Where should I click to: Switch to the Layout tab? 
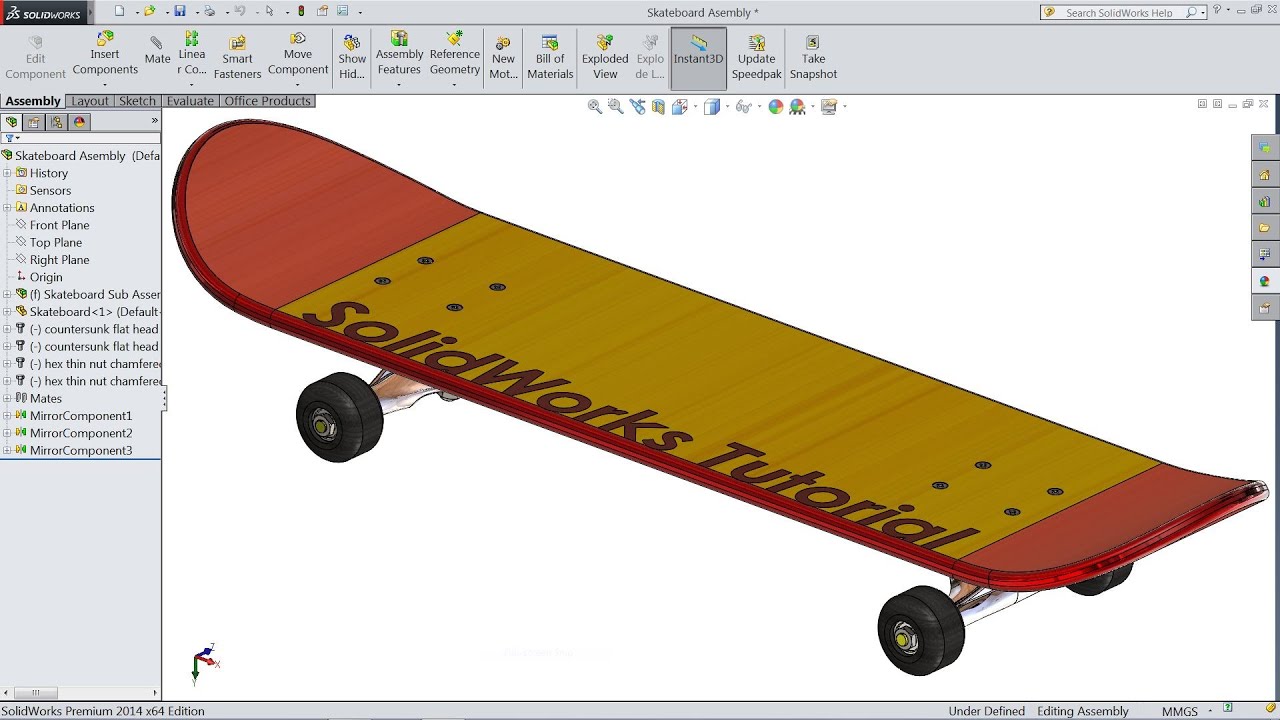90,101
